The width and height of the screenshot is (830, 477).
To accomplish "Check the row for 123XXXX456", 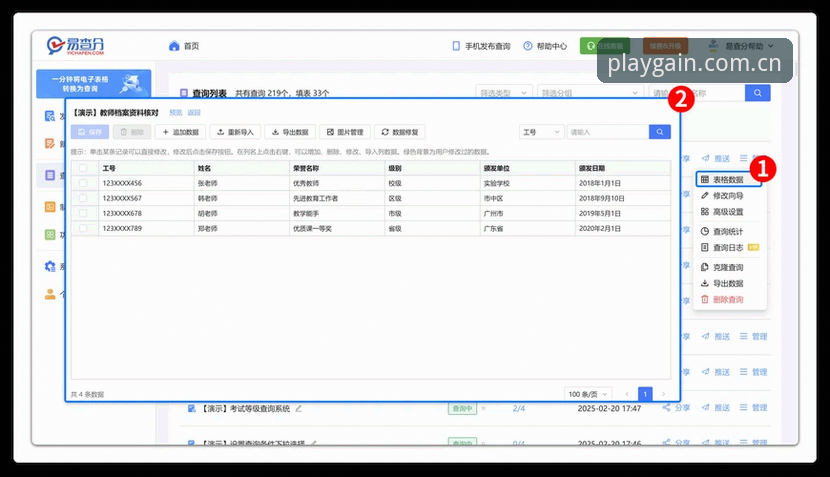I will pyautogui.click(x=83, y=183).
